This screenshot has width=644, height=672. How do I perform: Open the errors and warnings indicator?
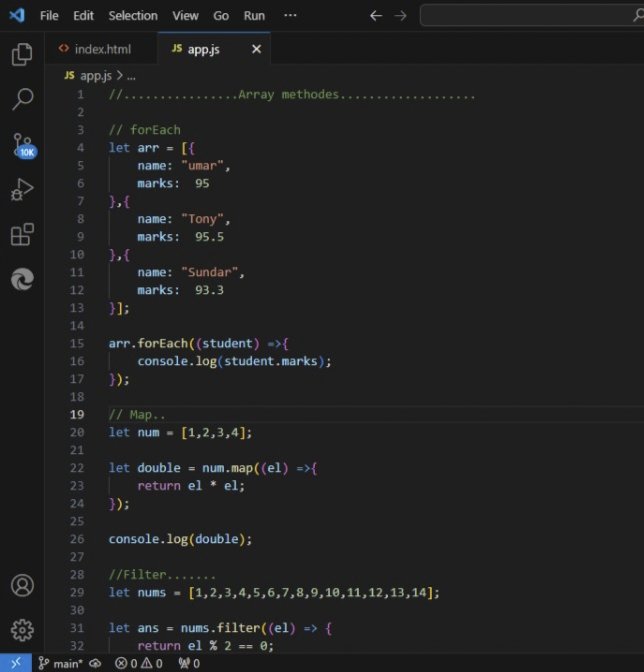[139, 663]
